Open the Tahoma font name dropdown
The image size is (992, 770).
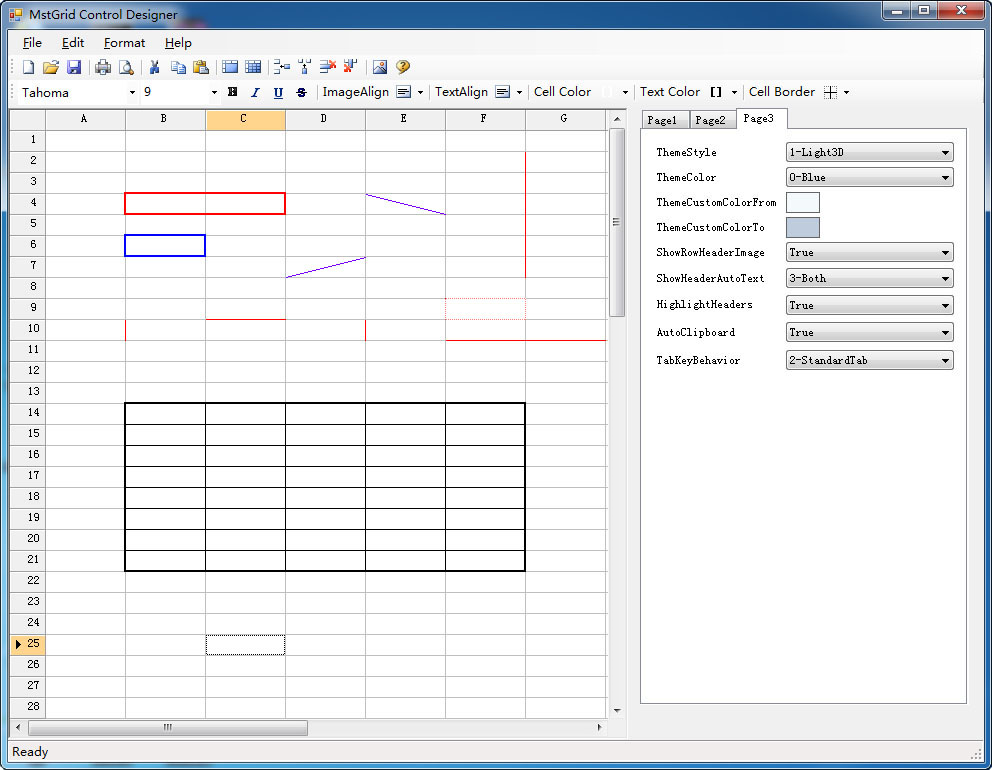(132, 92)
